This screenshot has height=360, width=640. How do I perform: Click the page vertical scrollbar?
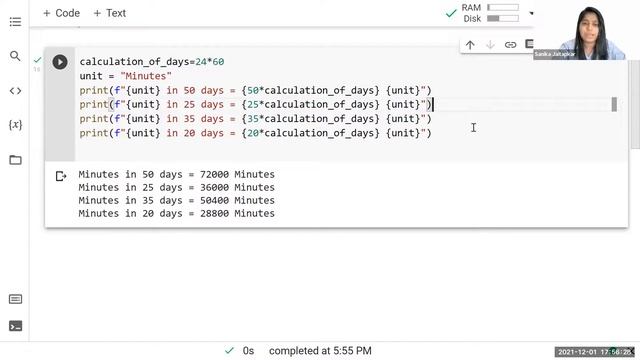635,104
